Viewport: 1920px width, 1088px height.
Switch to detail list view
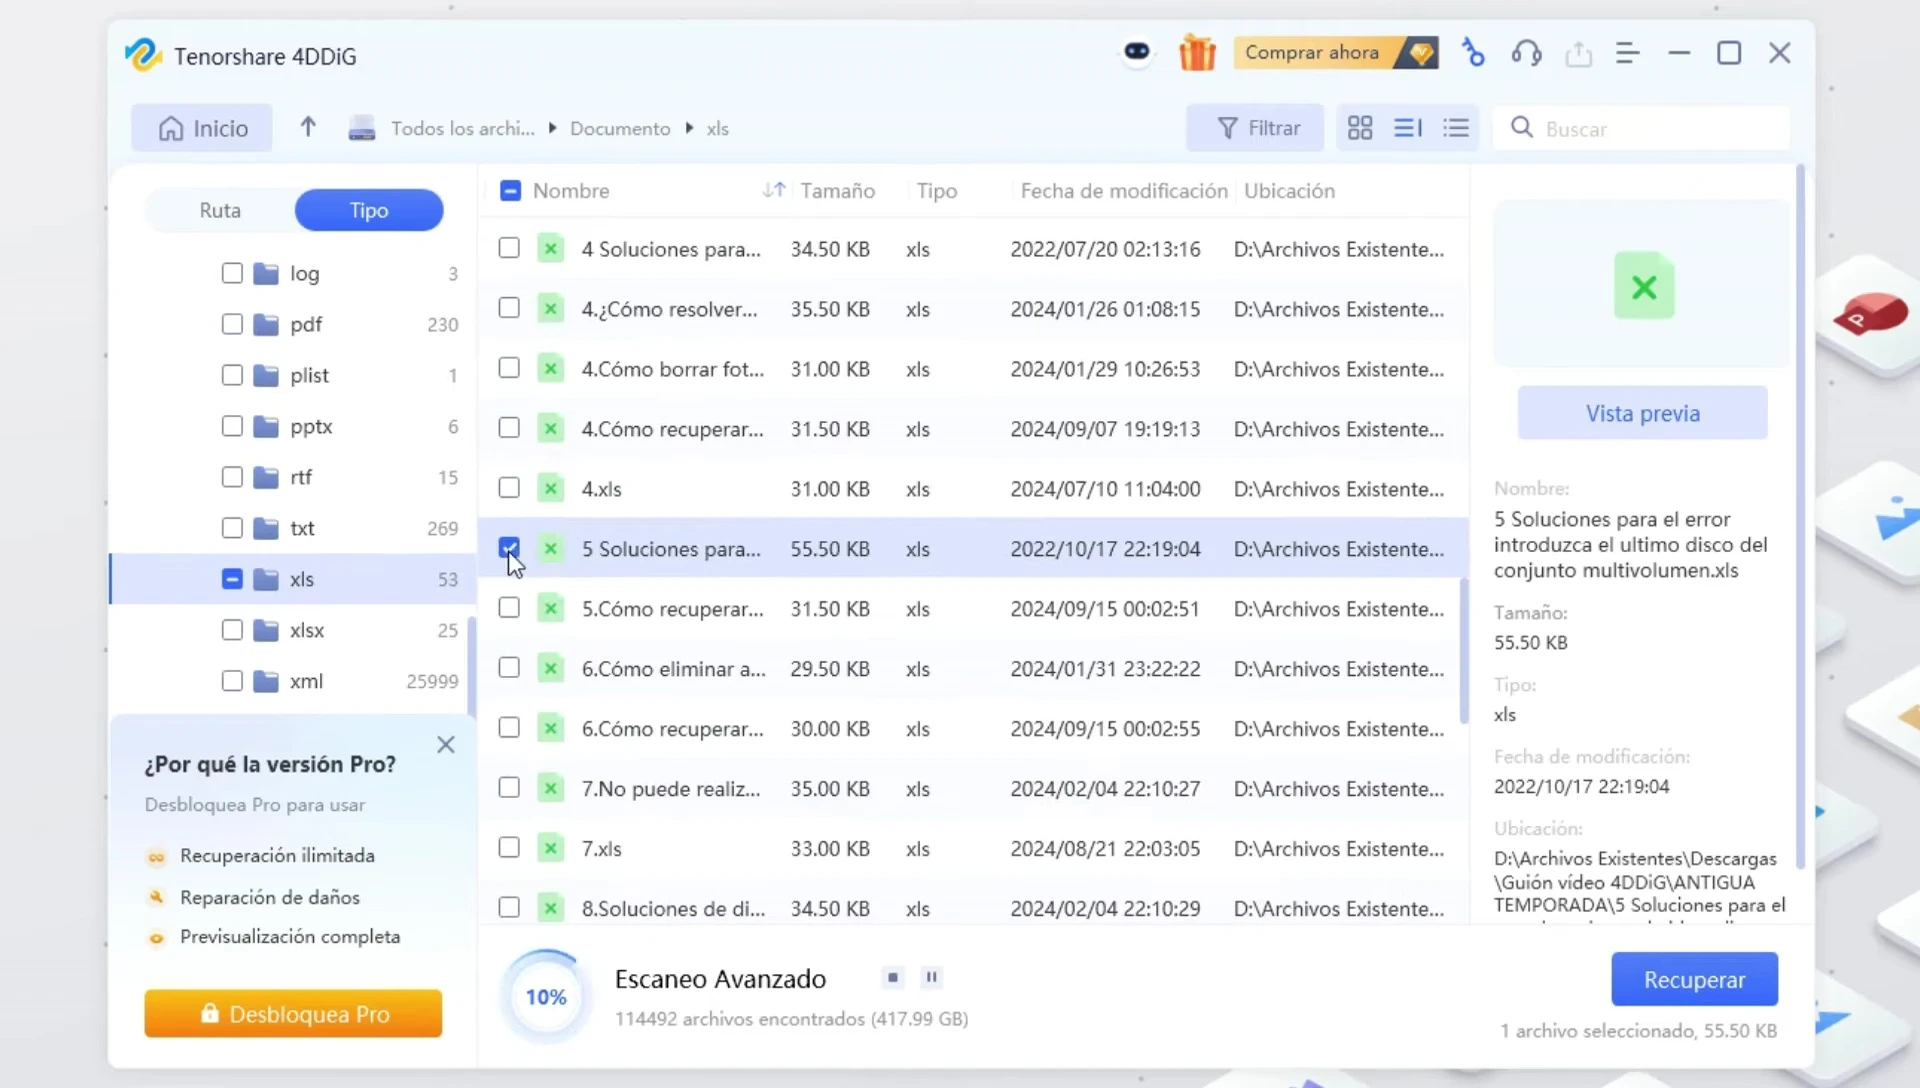point(1408,128)
